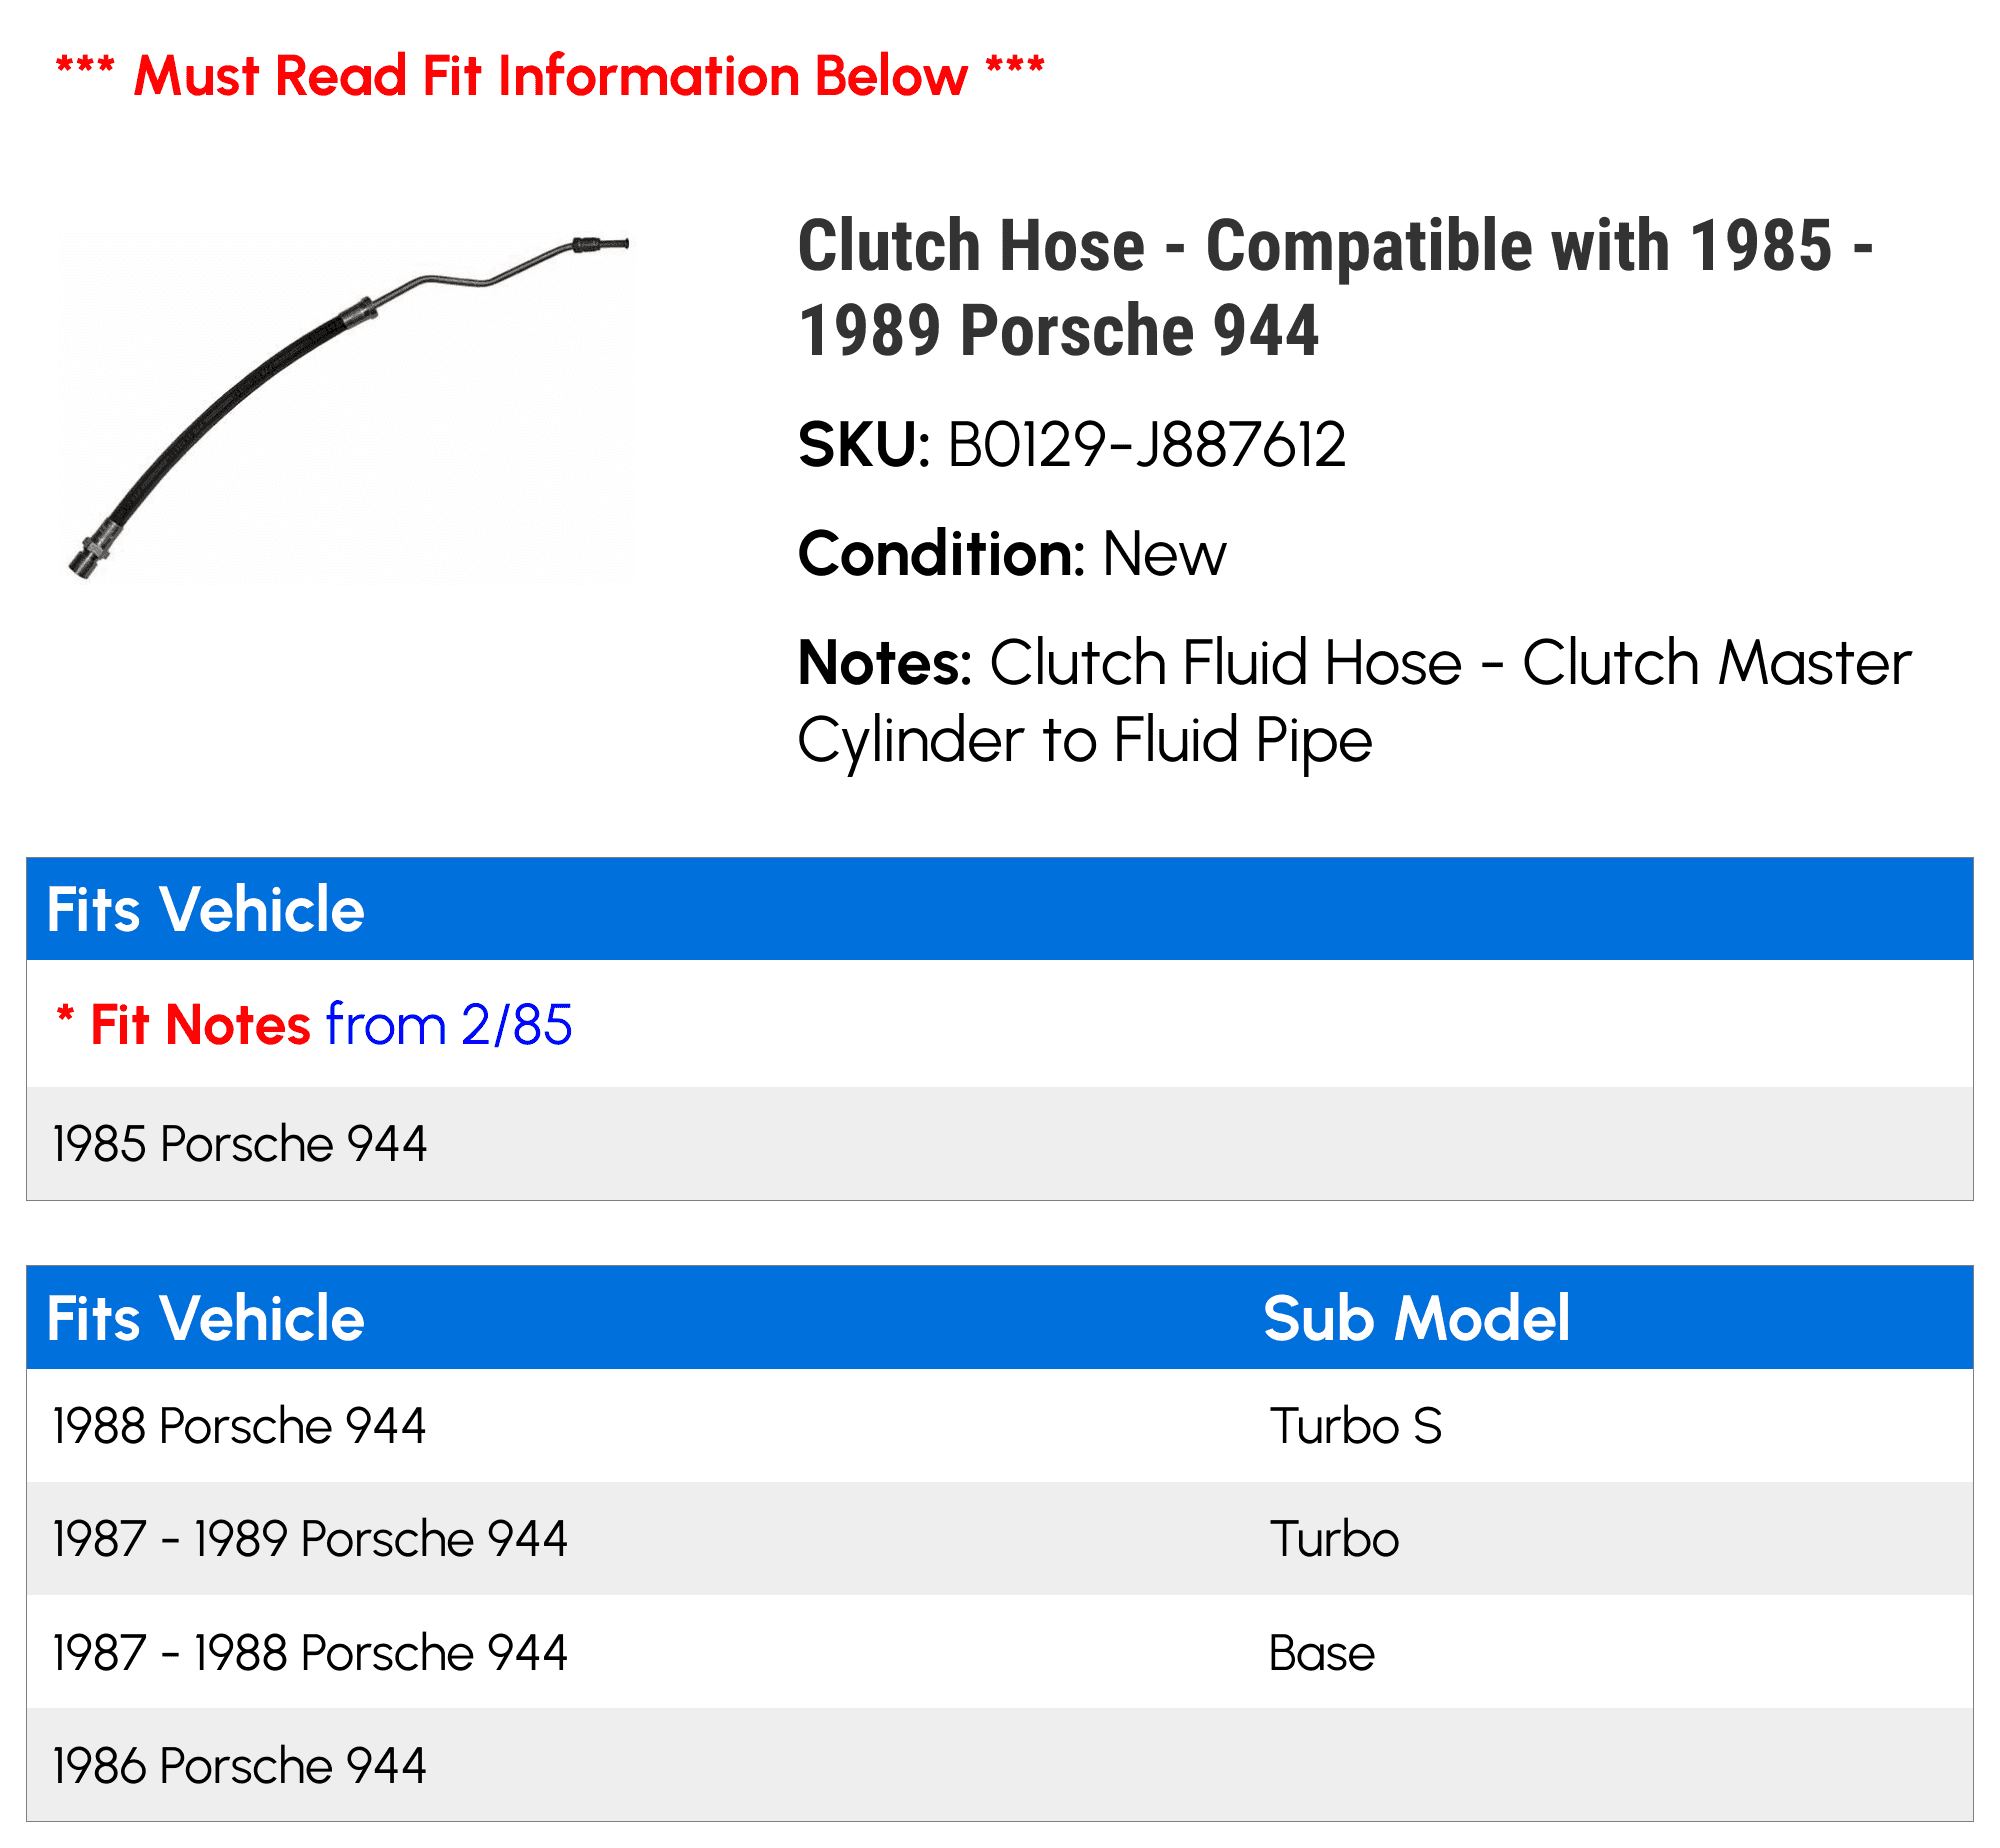The image size is (2000, 1848).
Task: Select the 1986 Porsche 944 row
Action: [x=1000, y=1765]
